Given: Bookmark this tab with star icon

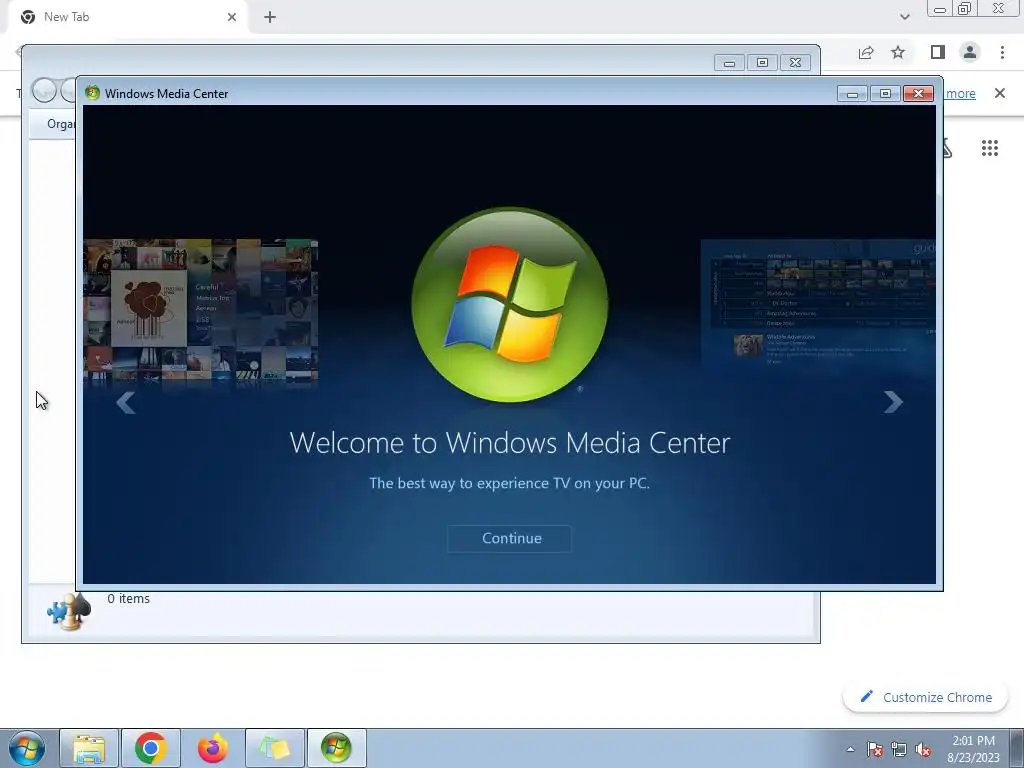Looking at the screenshot, I should pyautogui.click(x=898, y=52).
